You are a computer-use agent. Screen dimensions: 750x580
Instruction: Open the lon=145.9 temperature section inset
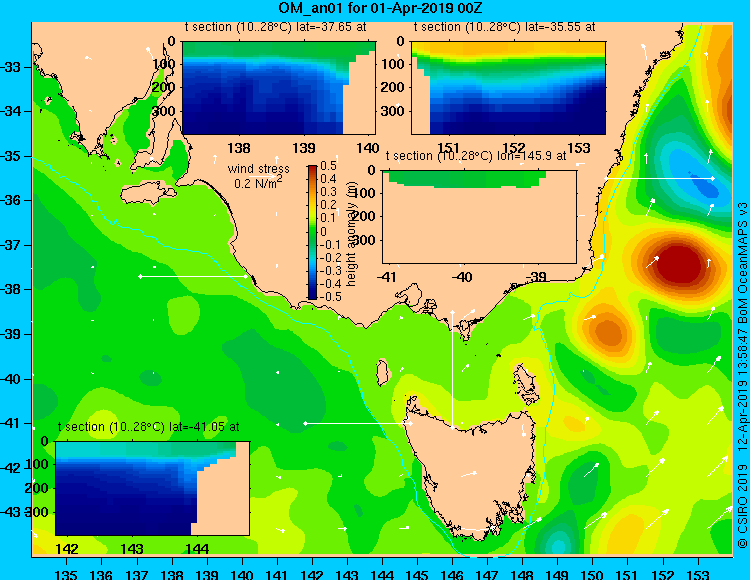coord(479,217)
